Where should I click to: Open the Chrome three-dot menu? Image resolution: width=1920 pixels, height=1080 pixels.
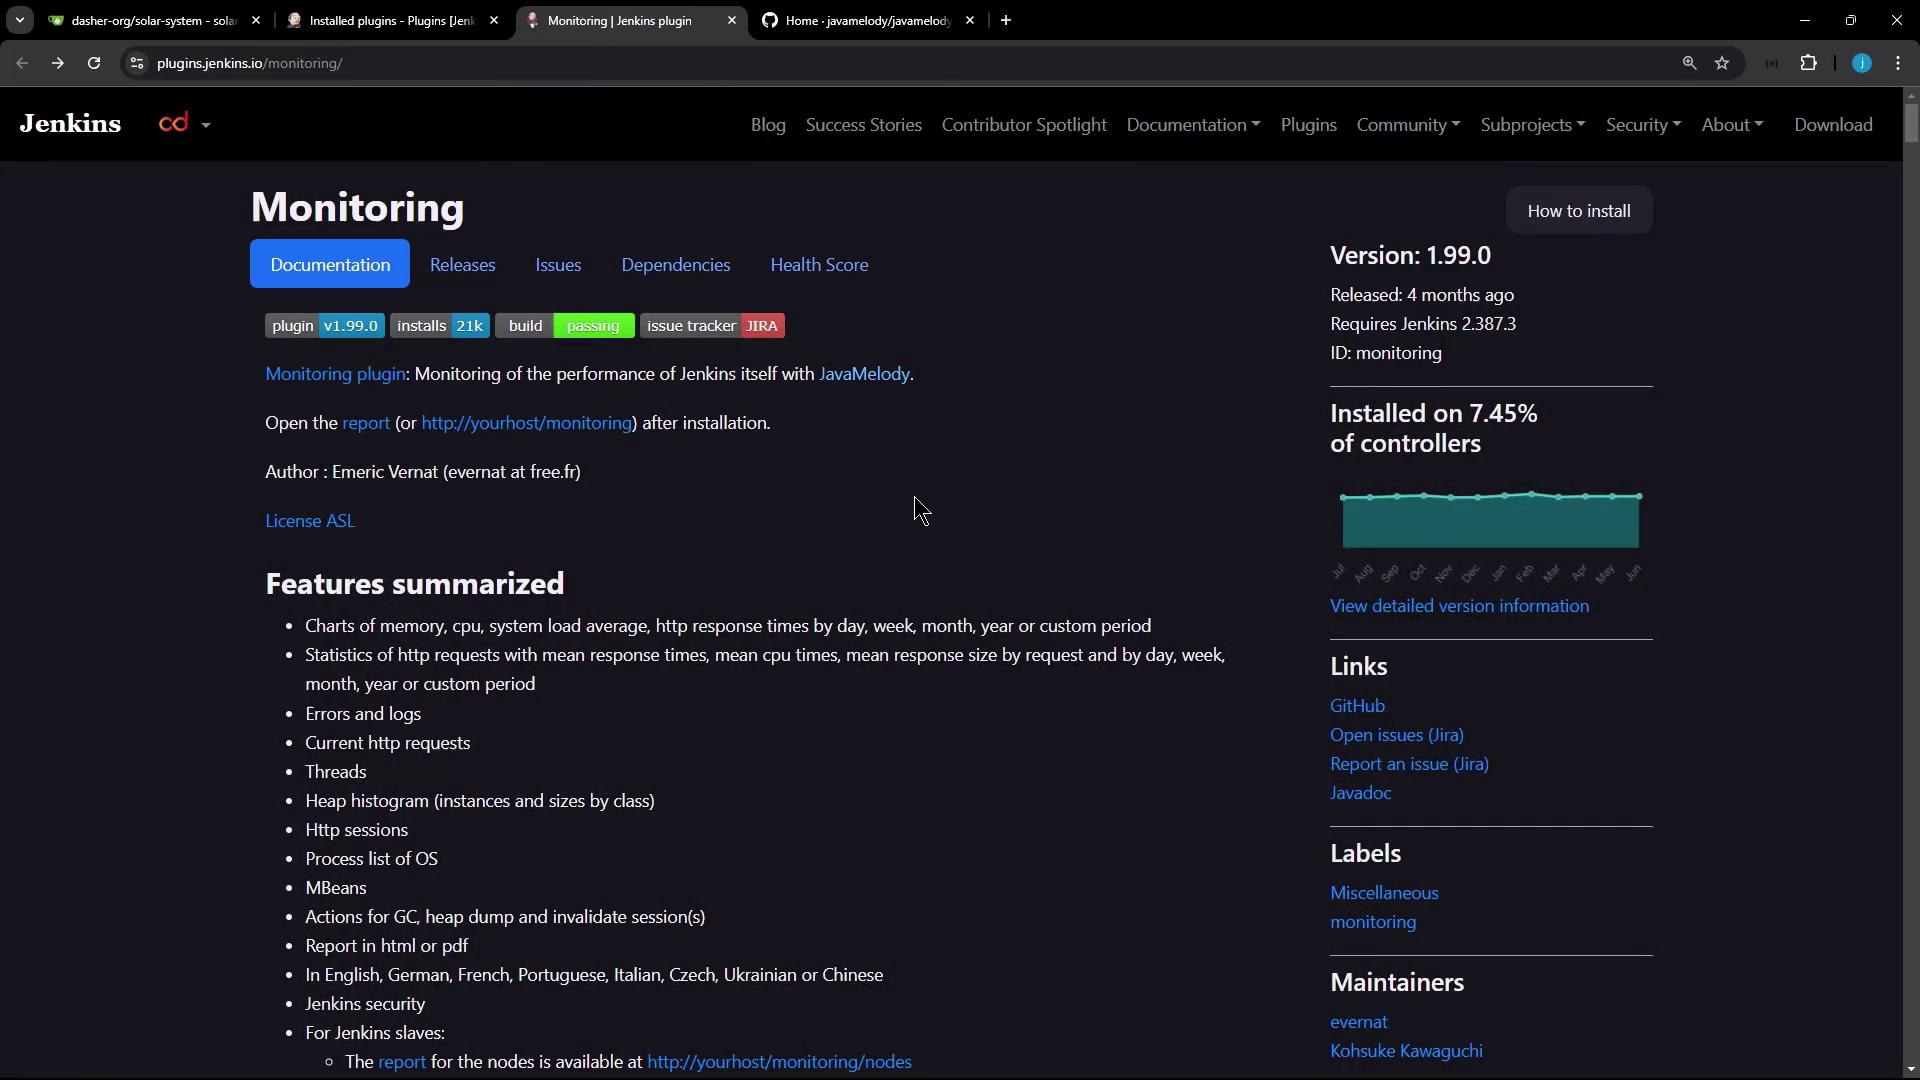[1898, 63]
